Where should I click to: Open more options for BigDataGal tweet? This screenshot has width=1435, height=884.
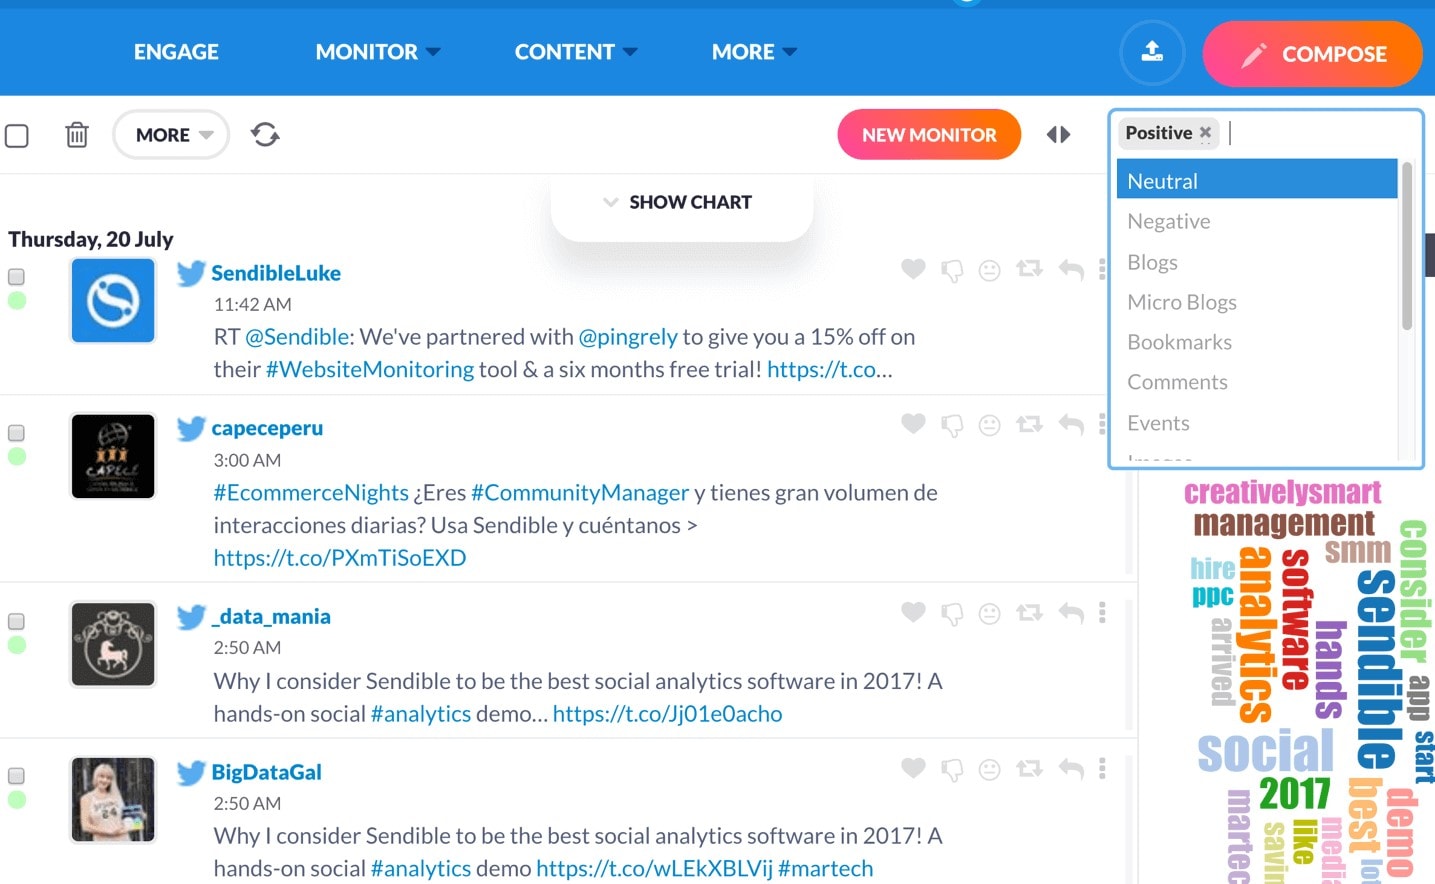[x=1102, y=768]
